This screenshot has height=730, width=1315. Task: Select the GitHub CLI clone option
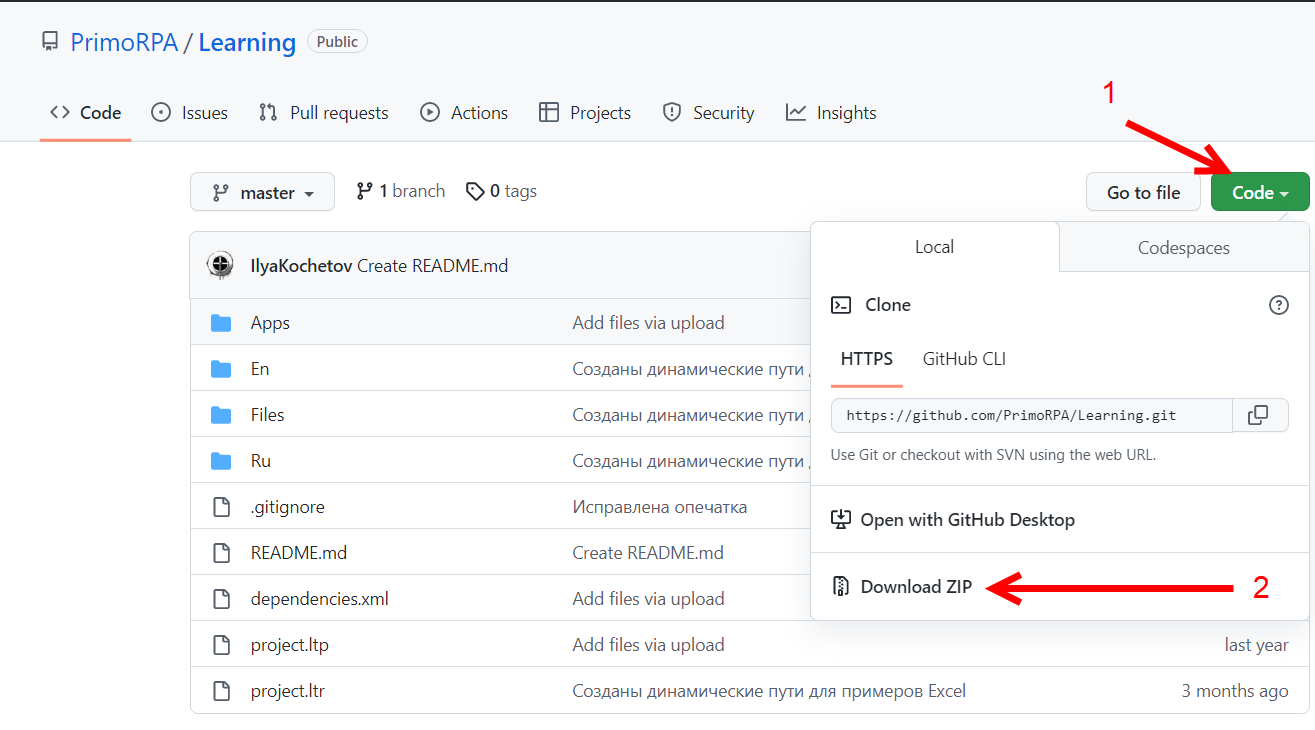point(964,359)
